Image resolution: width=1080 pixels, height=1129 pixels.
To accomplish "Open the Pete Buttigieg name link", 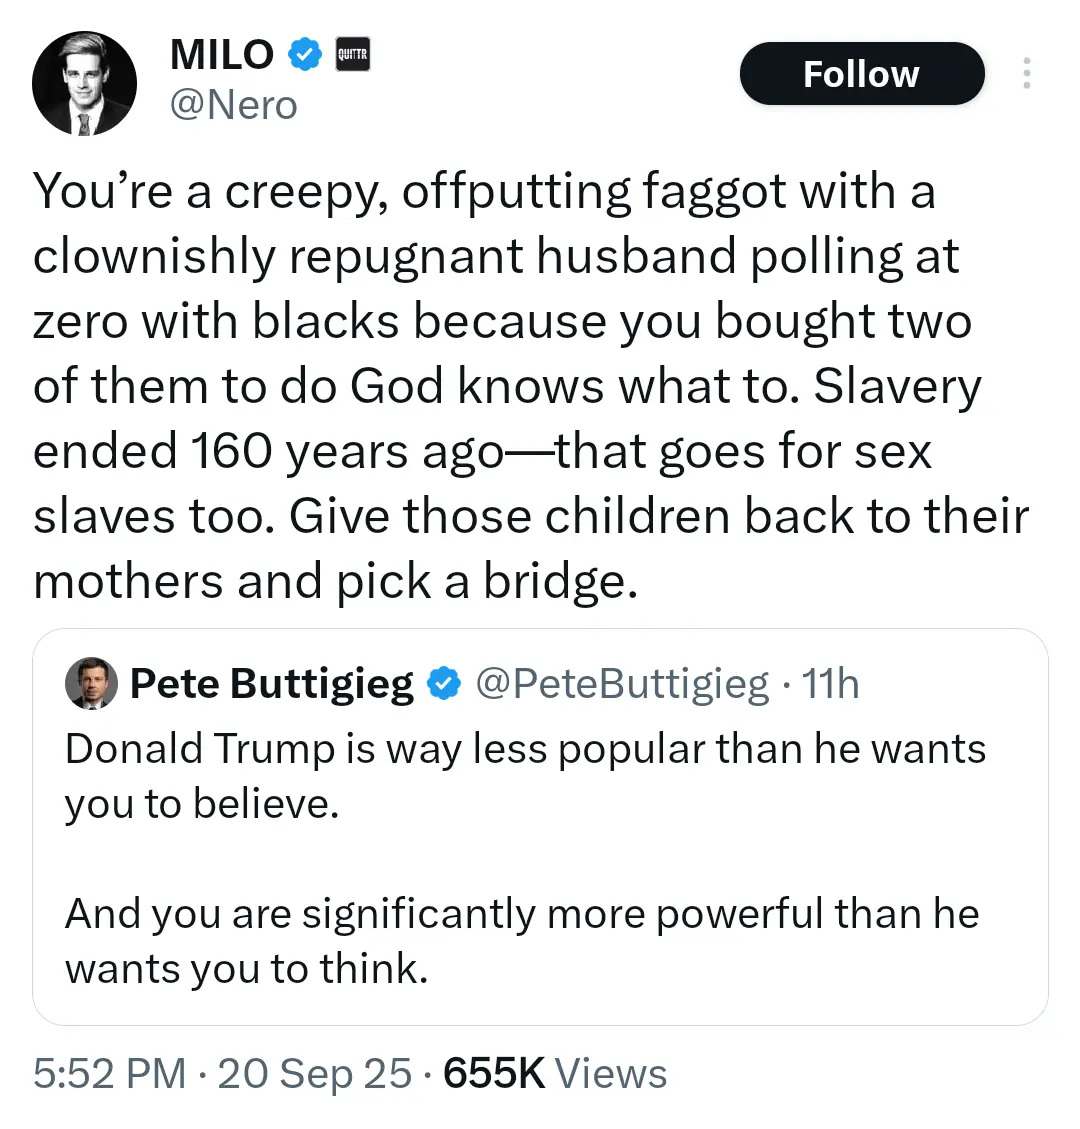I will 272,684.
